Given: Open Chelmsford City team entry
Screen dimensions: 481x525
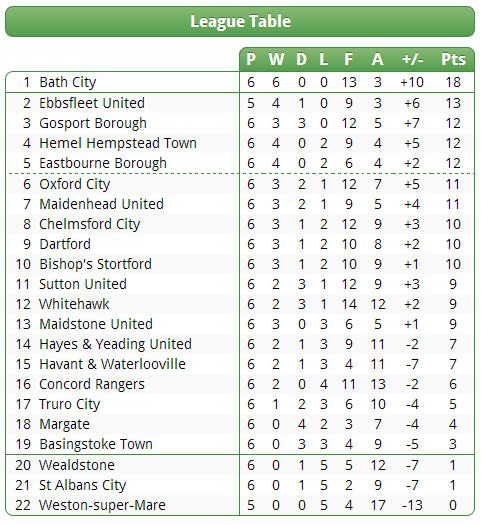Looking at the screenshot, I should [x=89, y=224].
